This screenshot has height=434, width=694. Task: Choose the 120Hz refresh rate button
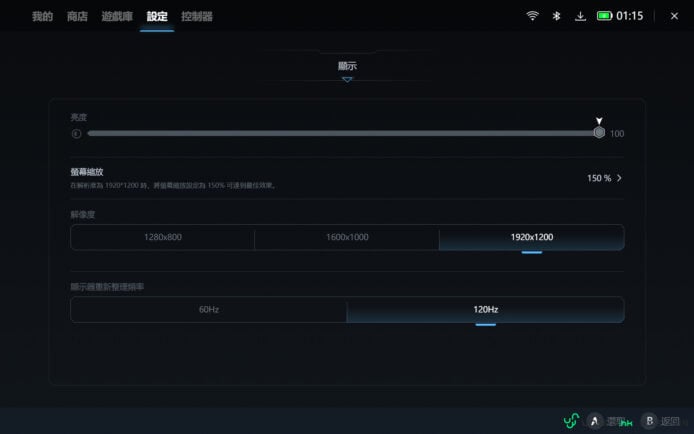tap(485, 309)
